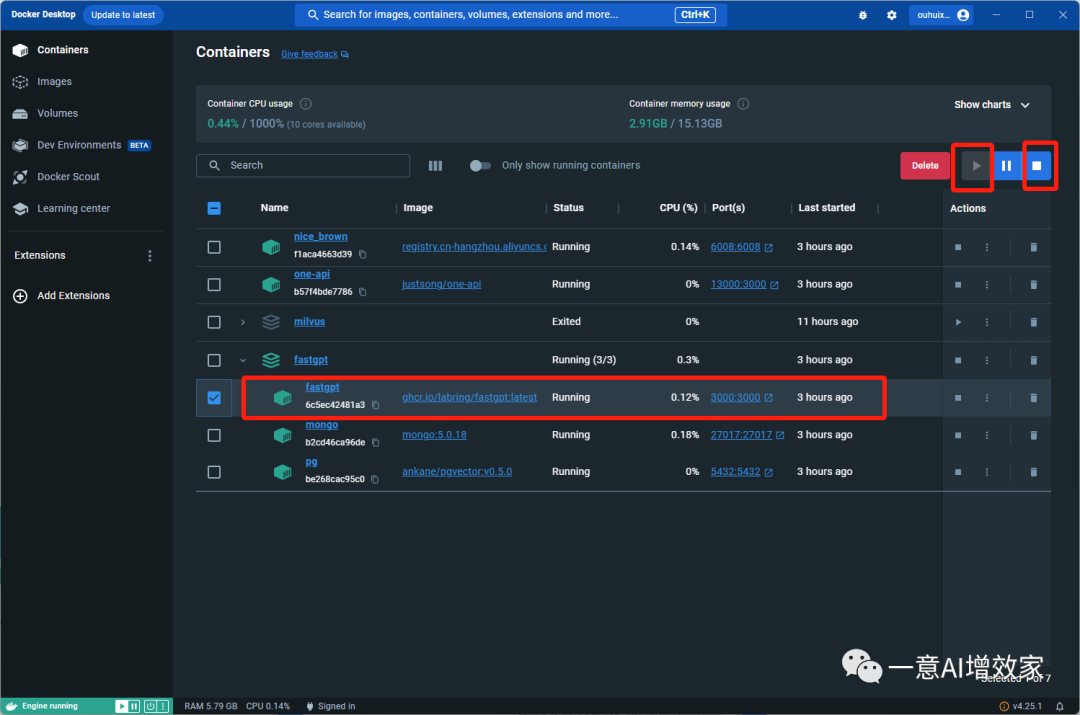Copy container ID b2cd46ca96de
The image size is (1080, 715).
(375, 442)
